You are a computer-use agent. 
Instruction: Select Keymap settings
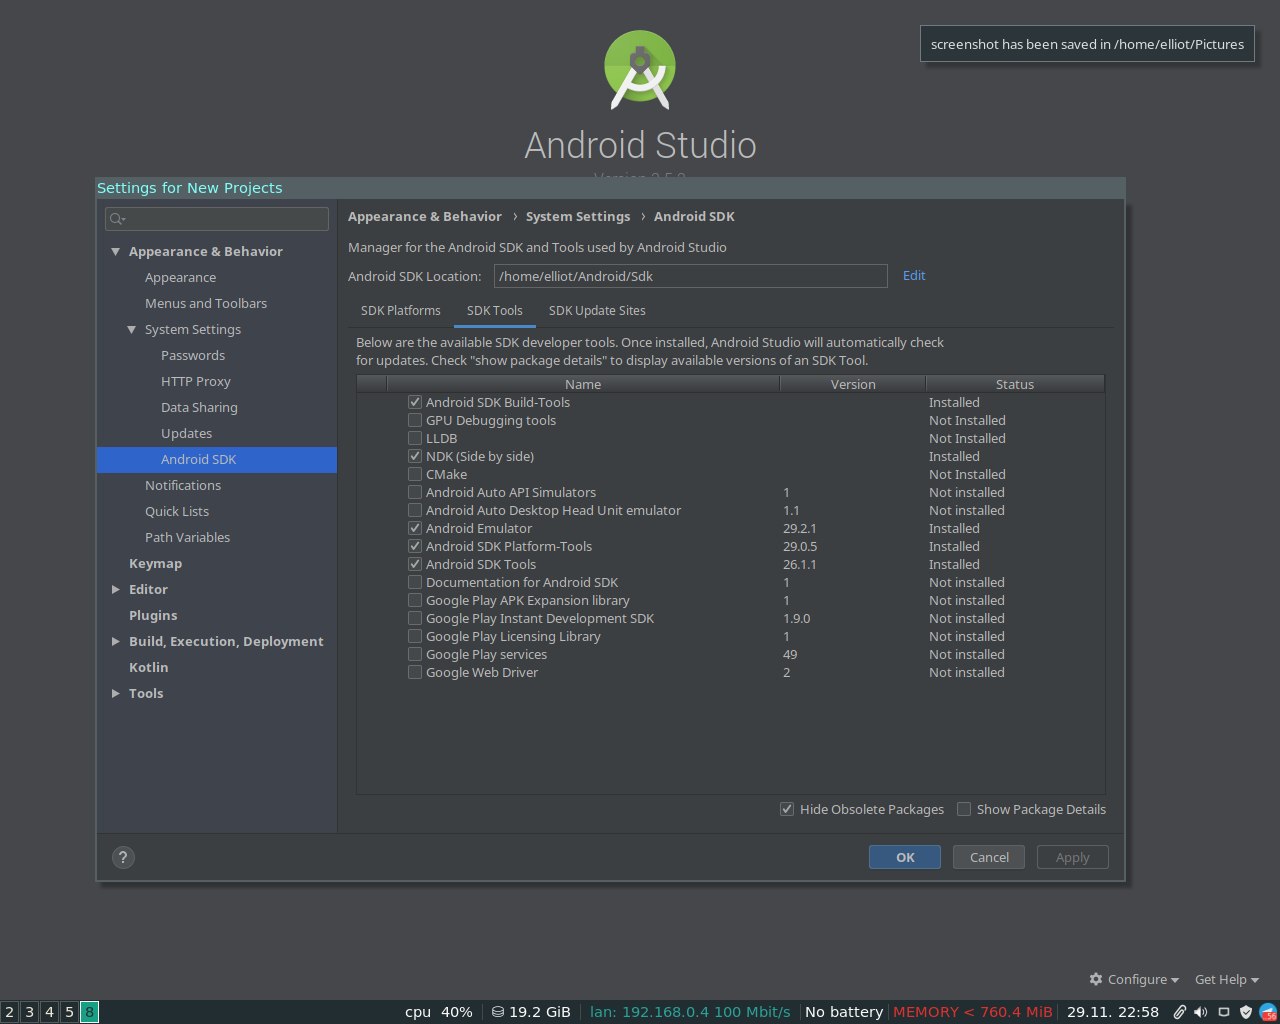point(155,563)
